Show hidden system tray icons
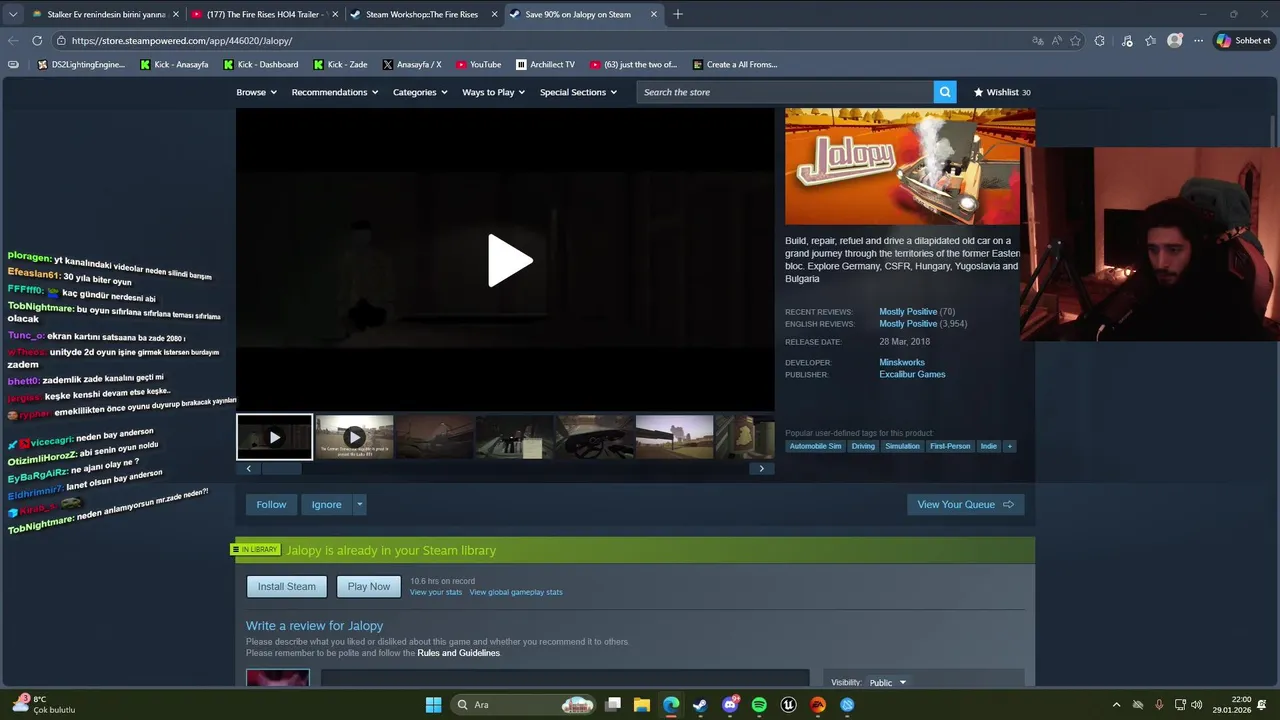 (1117, 705)
